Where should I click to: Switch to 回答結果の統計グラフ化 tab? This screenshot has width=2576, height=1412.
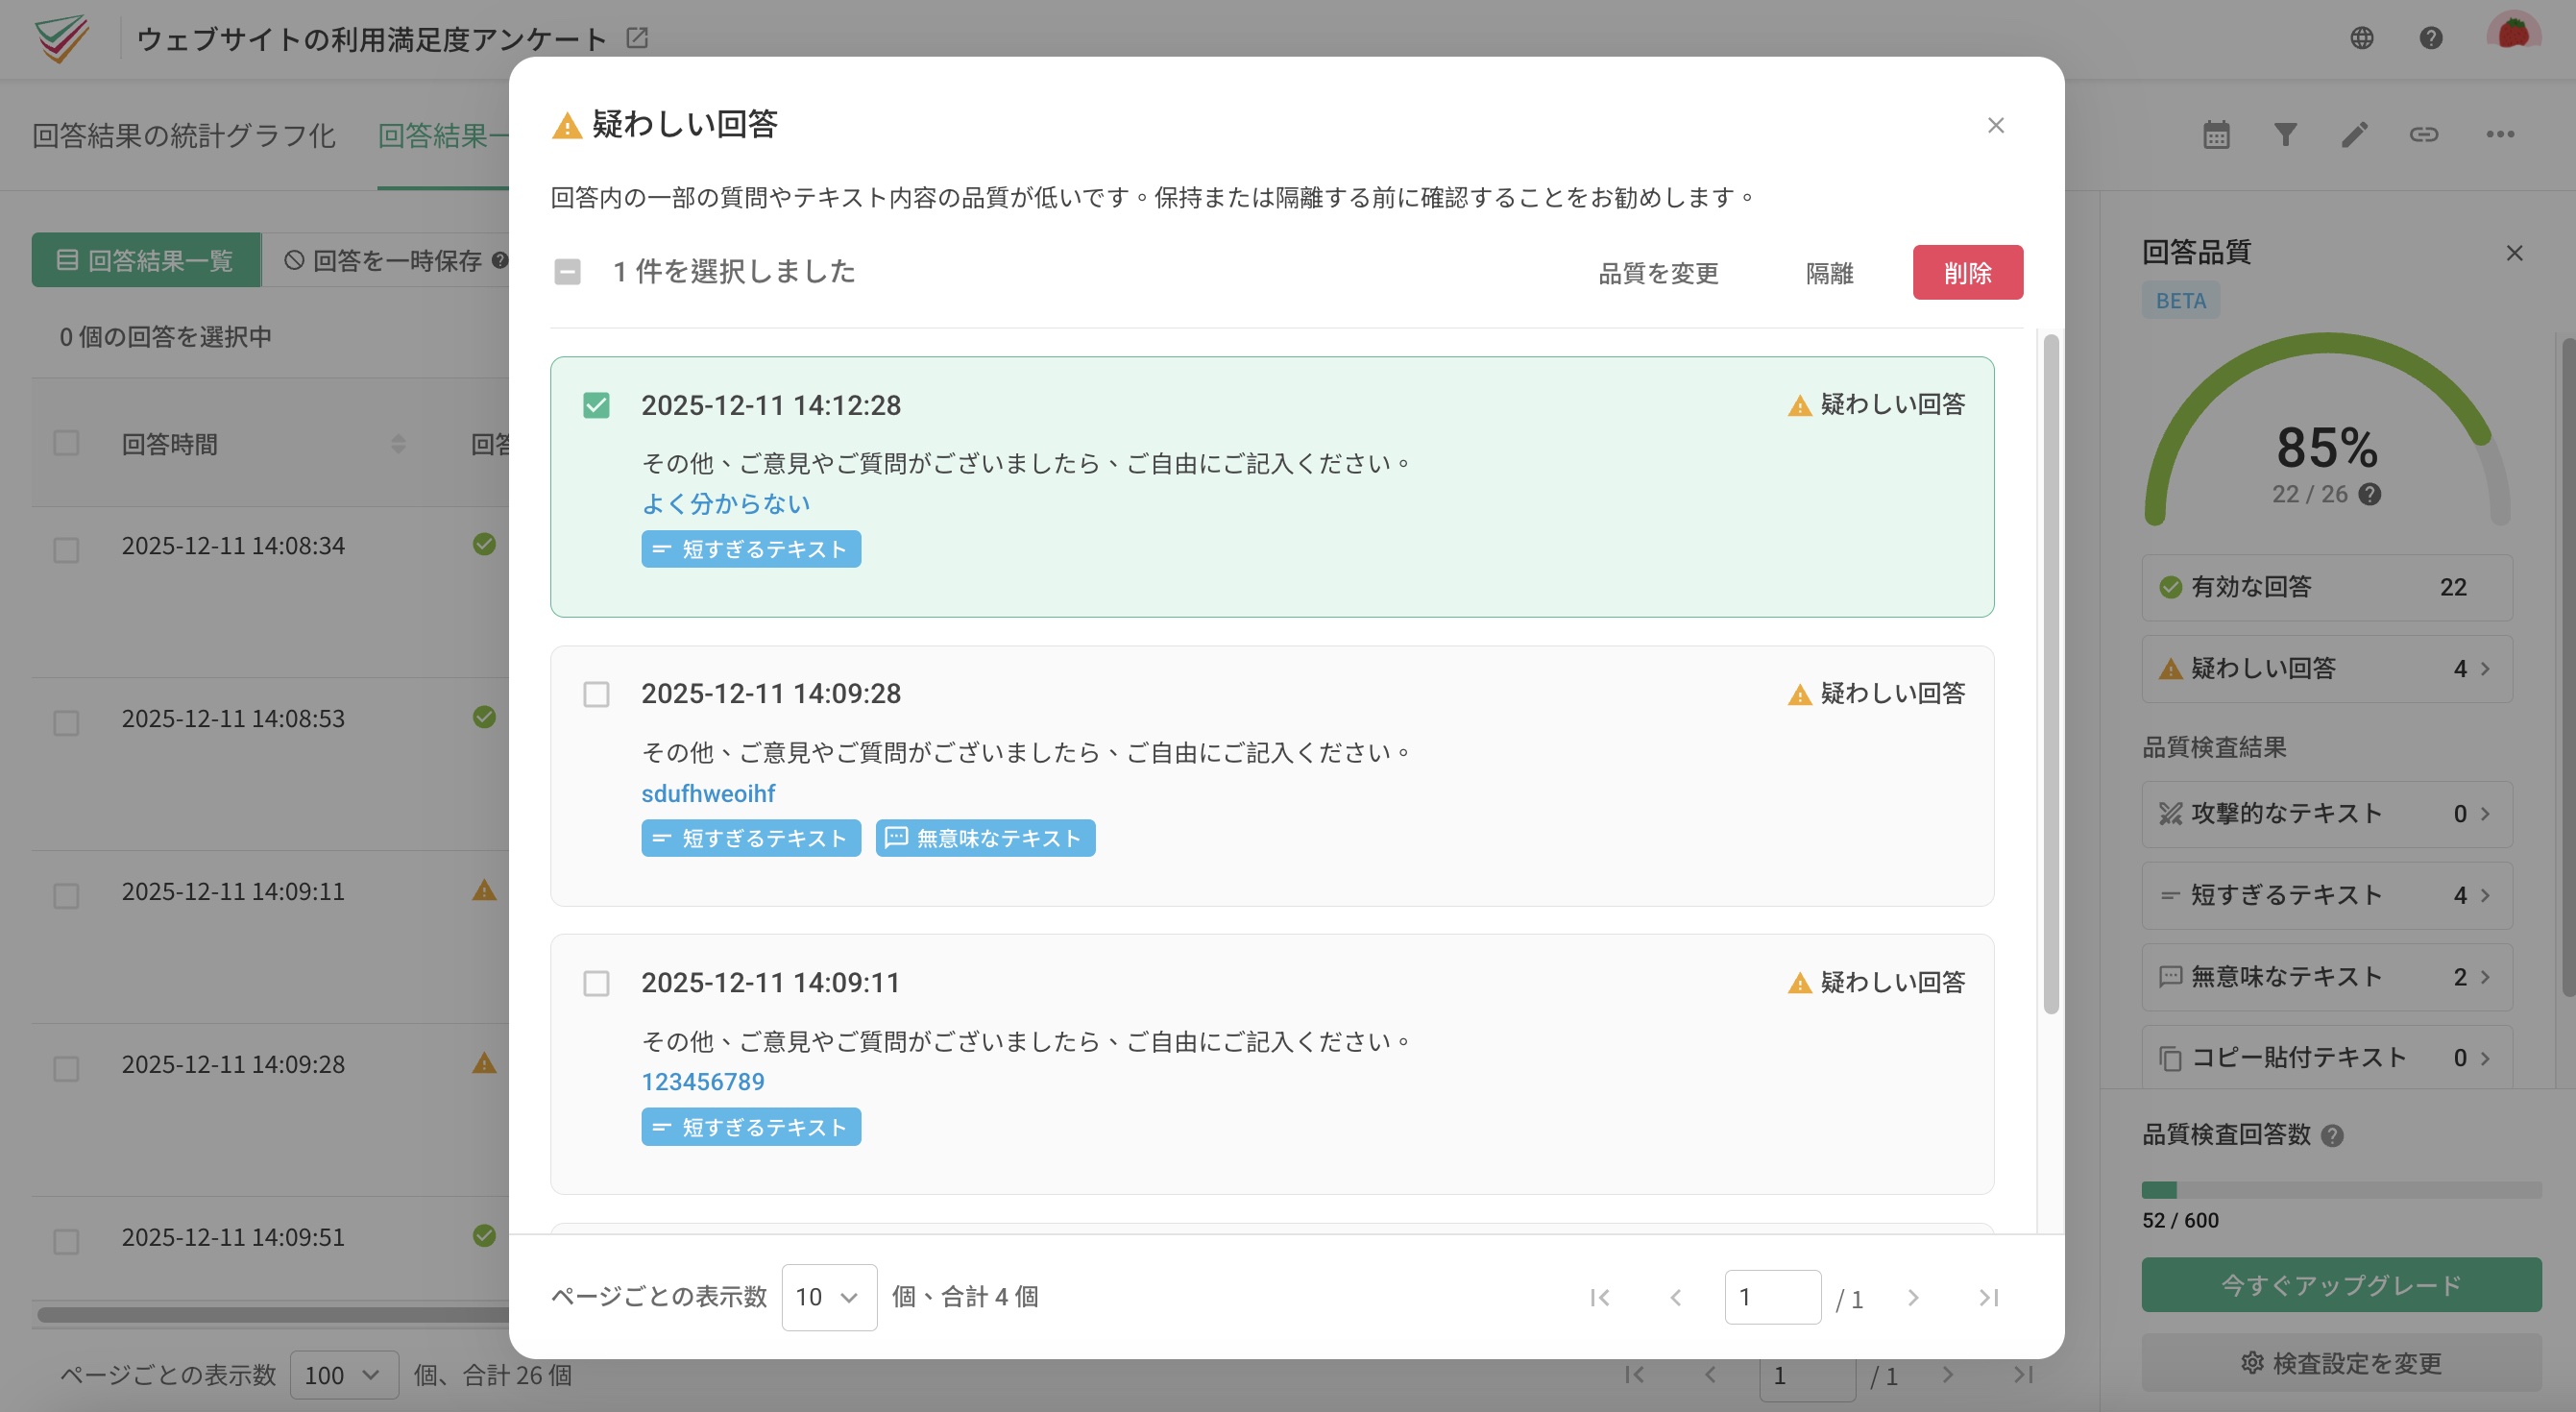[x=183, y=135]
